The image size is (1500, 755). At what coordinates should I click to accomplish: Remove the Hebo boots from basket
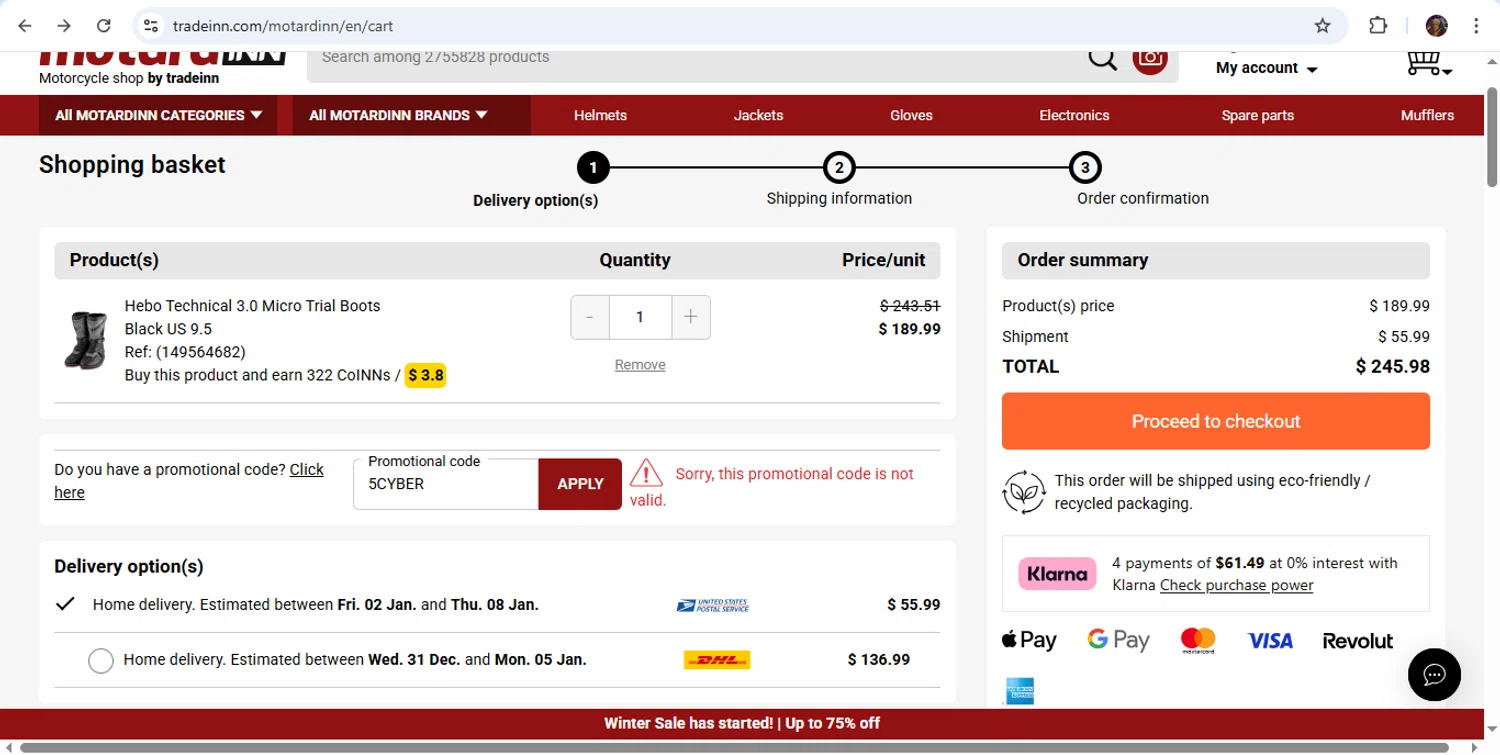[640, 365]
